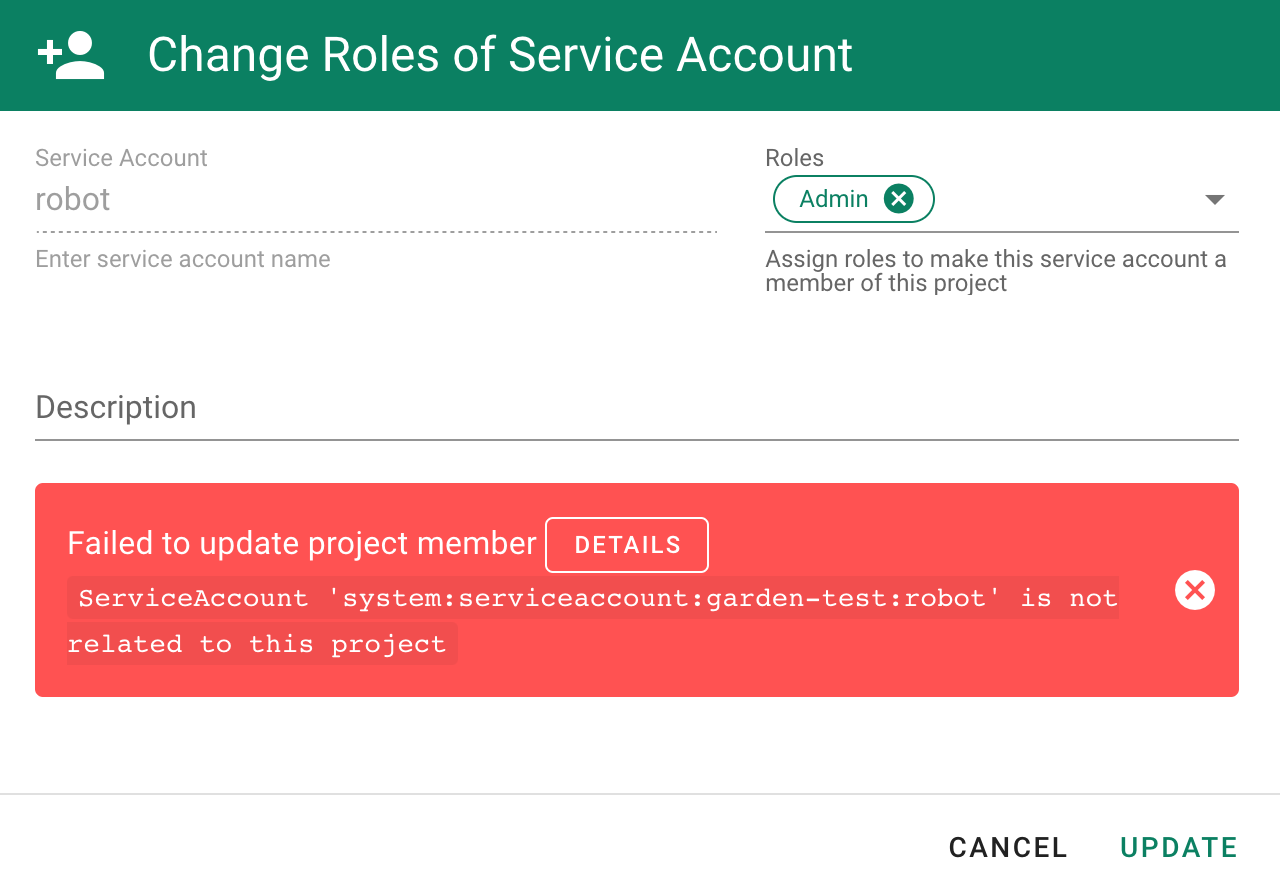Expand the Roles selection list
Image resolution: width=1280 pixels, height=892 pixels.
click(x=1213, y=199)
